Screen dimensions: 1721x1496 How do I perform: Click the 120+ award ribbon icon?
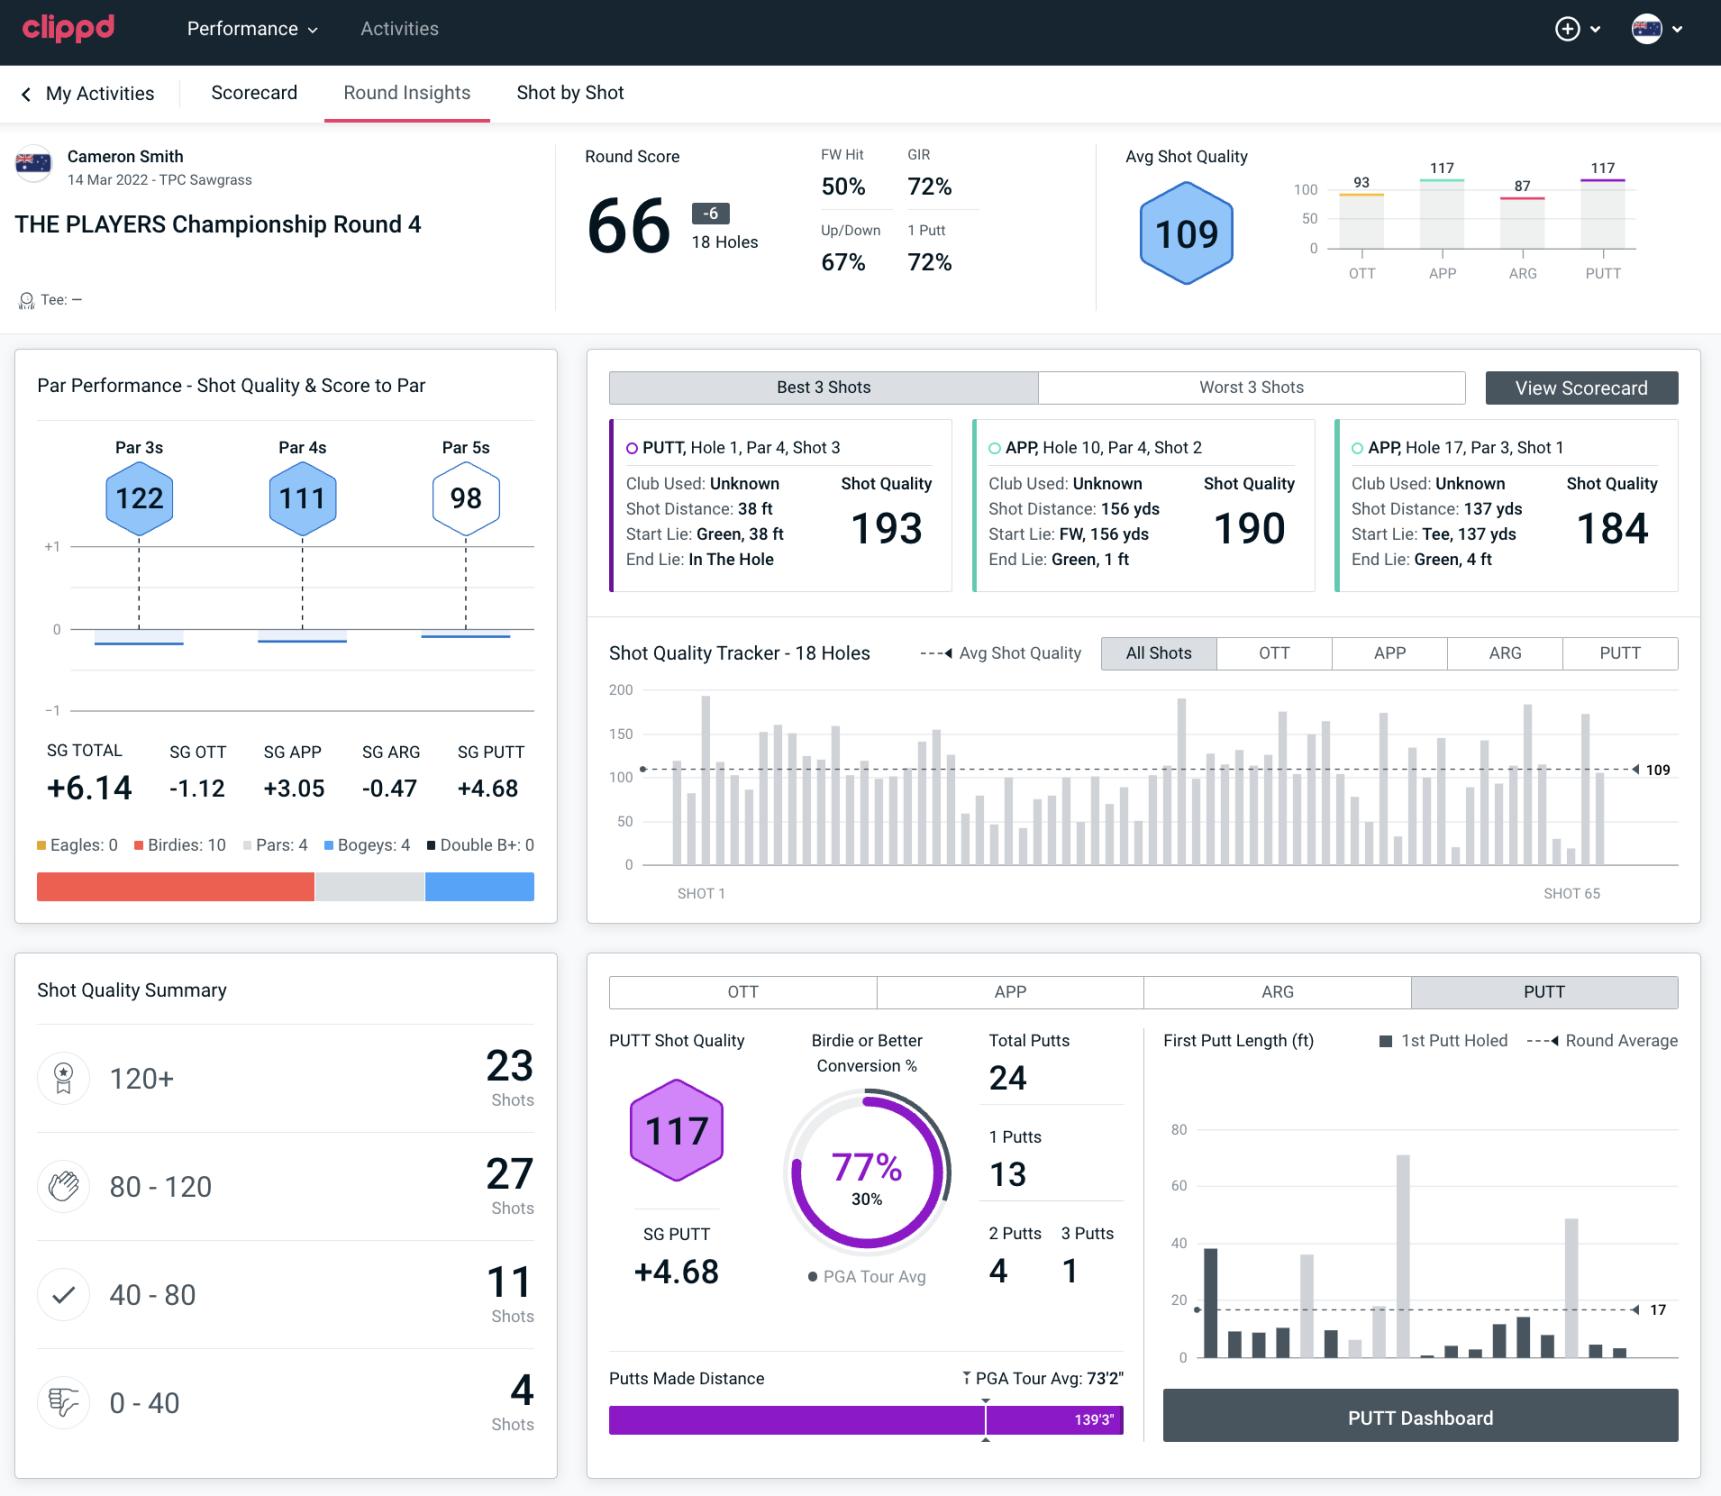[63, 1078]
